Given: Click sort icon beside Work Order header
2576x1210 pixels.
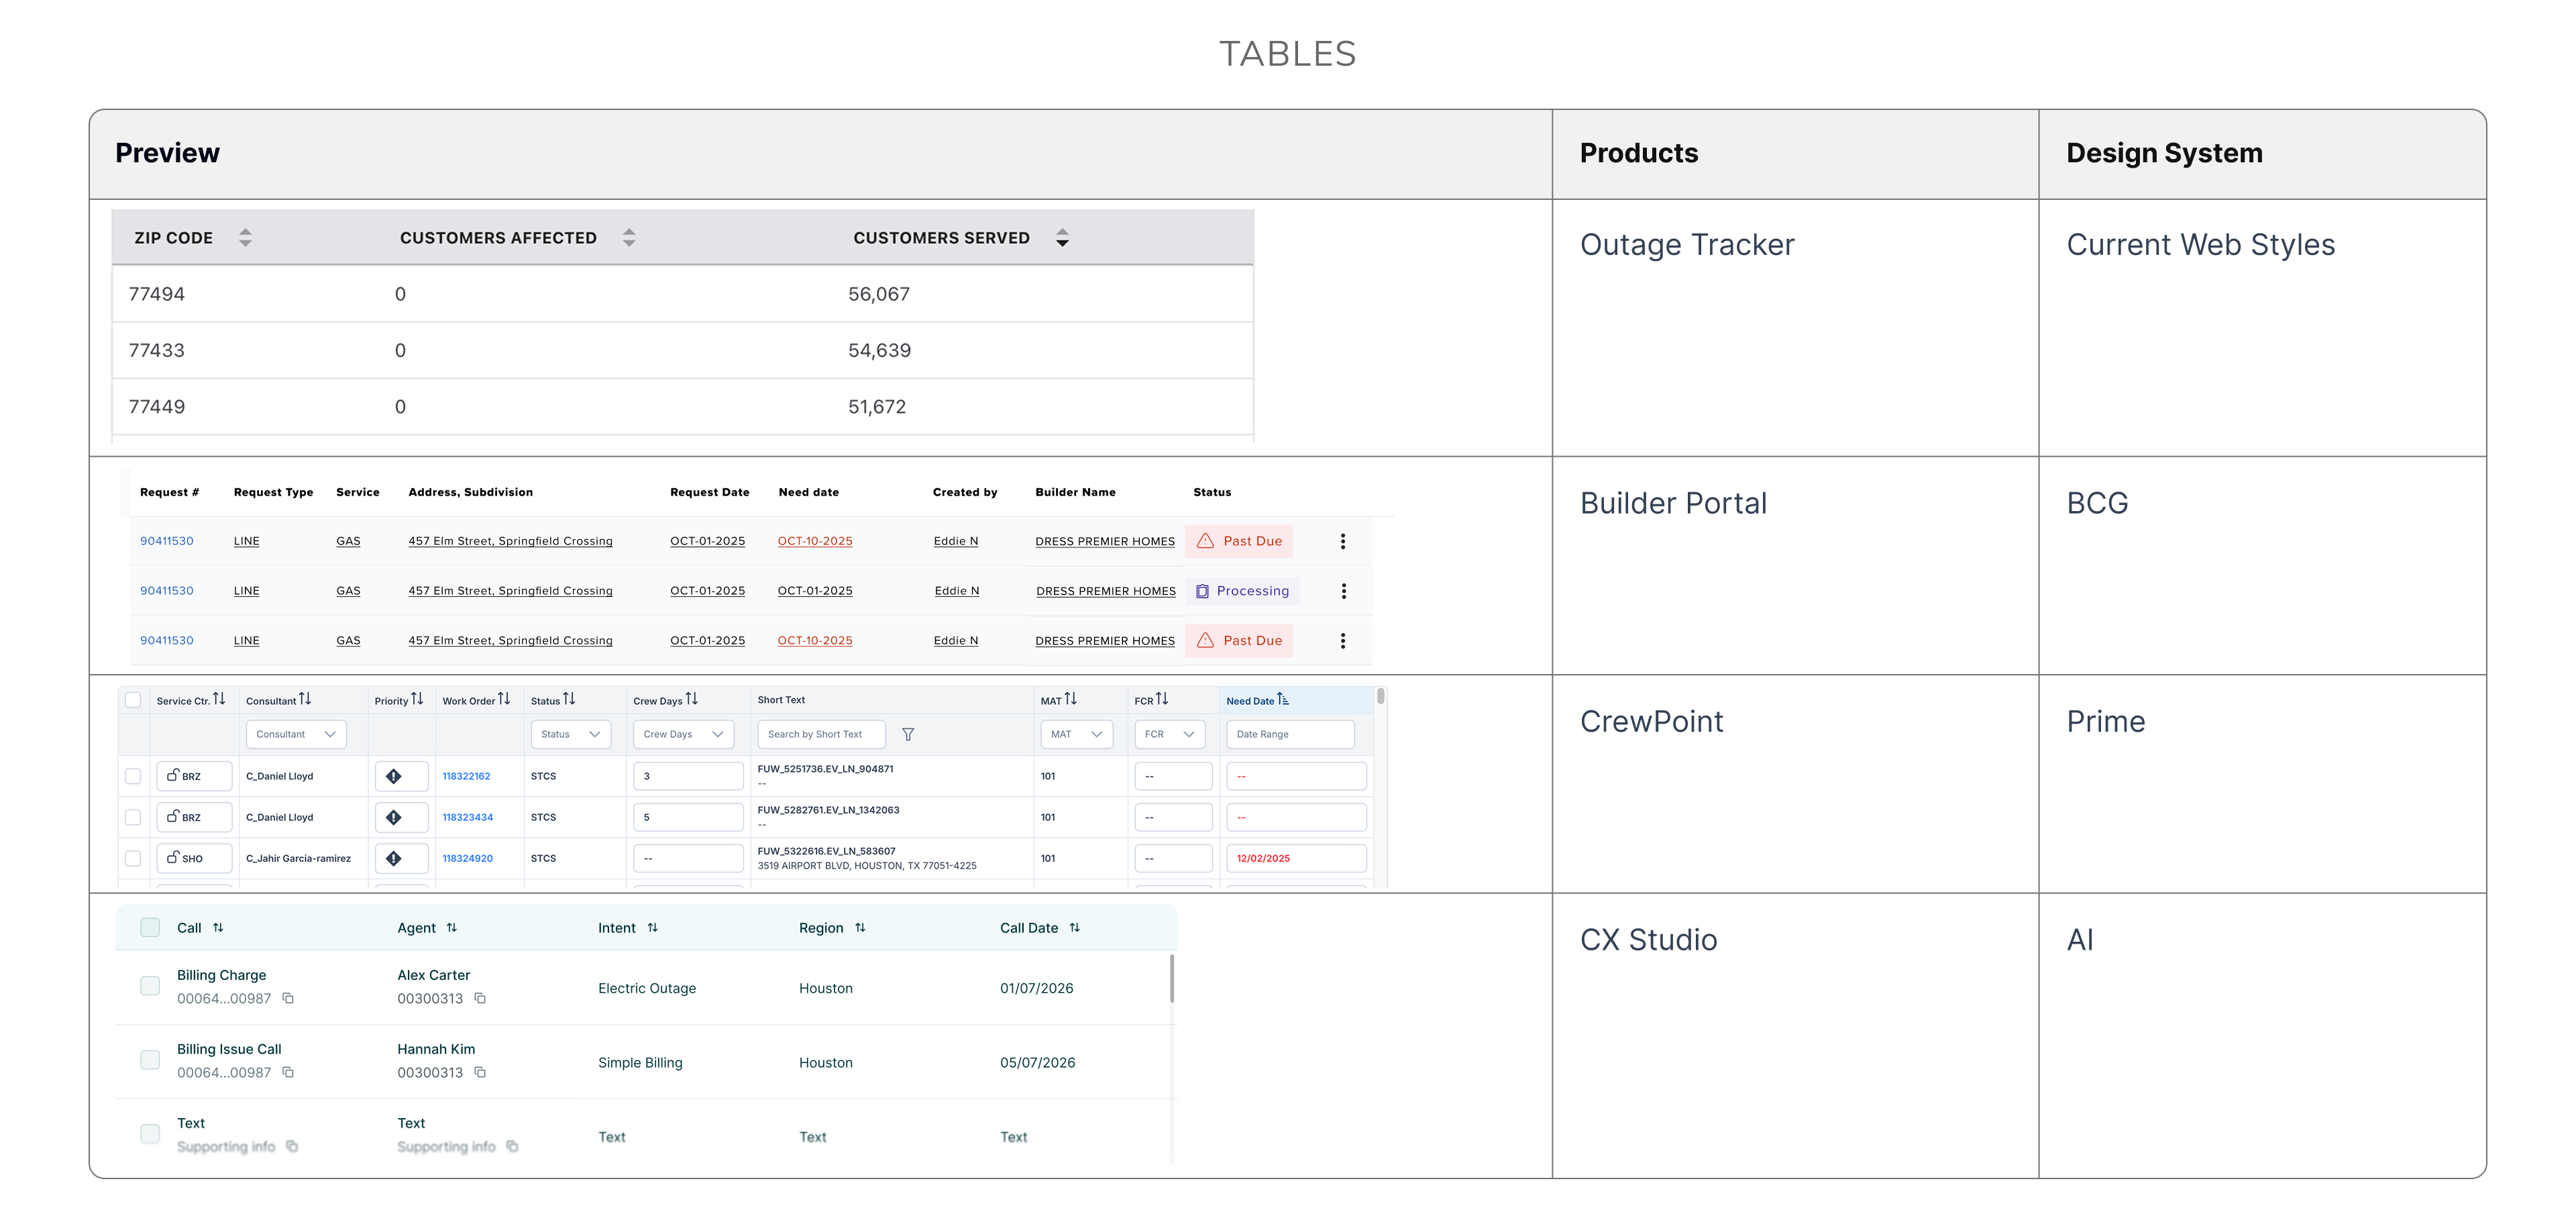Looking at the screenshot, I should [x=504, y=699].
